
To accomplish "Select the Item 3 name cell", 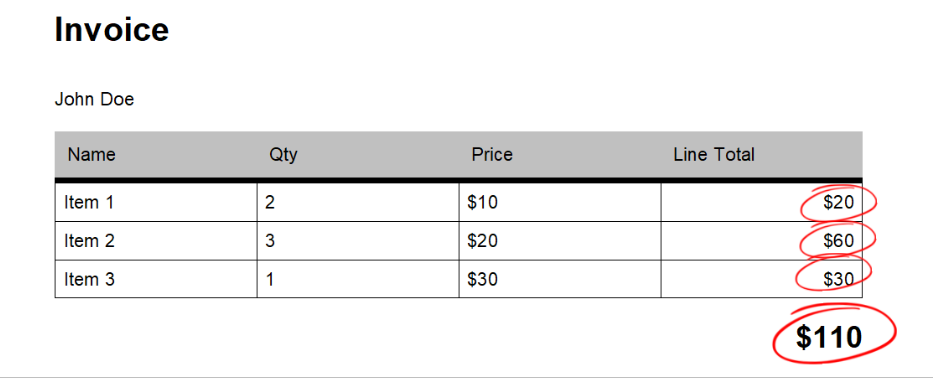I will [x=156, y=279].
